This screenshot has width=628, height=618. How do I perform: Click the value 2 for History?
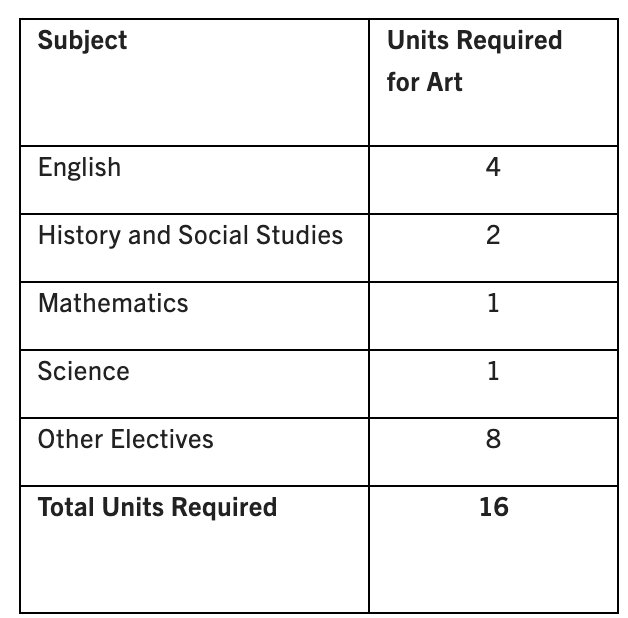tap(493, 235)
